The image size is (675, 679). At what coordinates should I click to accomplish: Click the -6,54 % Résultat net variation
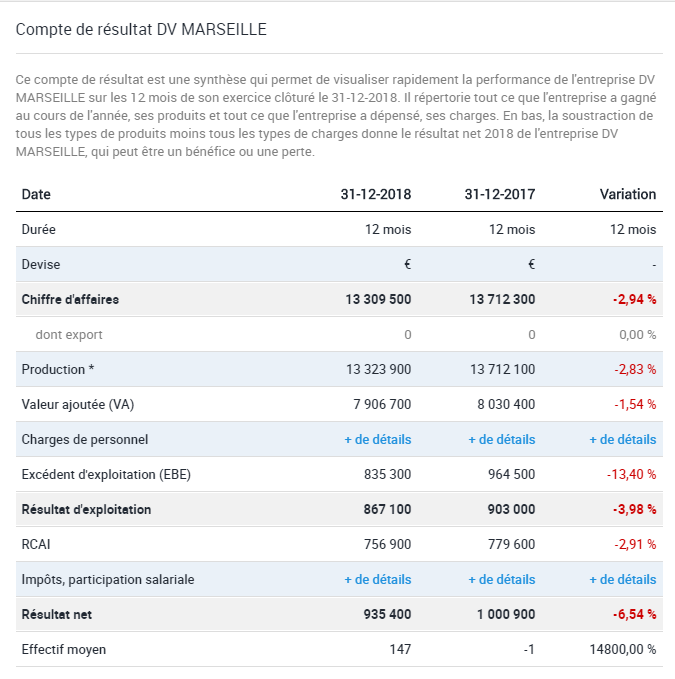[x=634, y=614]
